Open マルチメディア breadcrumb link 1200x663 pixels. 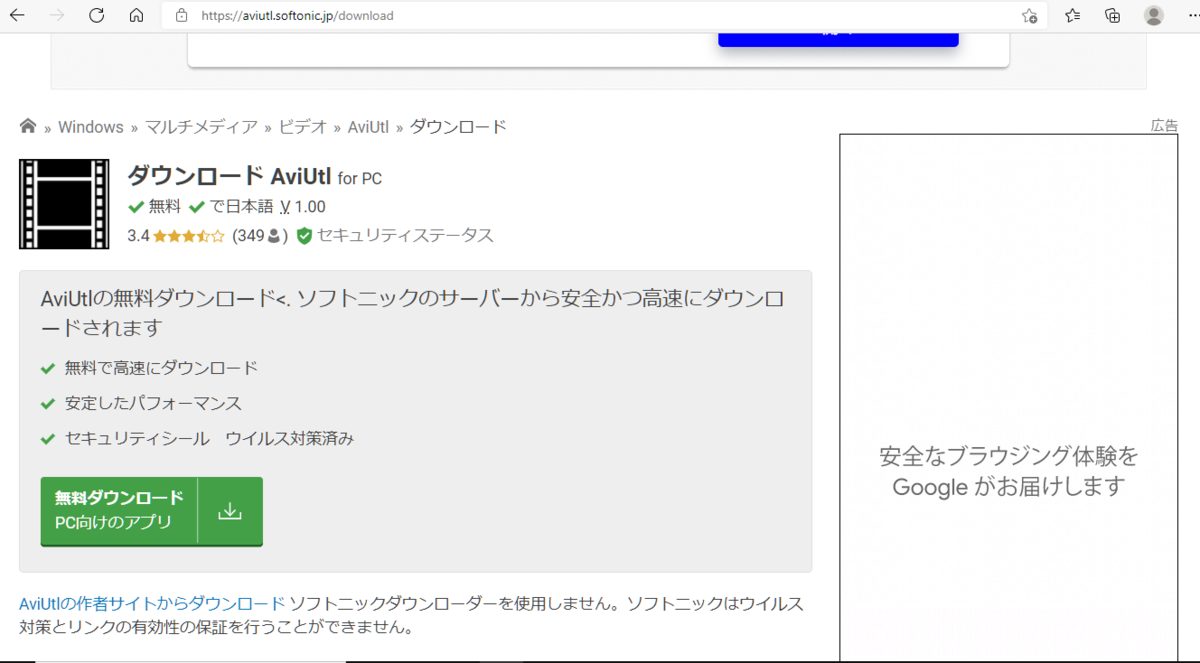(201, 127)
